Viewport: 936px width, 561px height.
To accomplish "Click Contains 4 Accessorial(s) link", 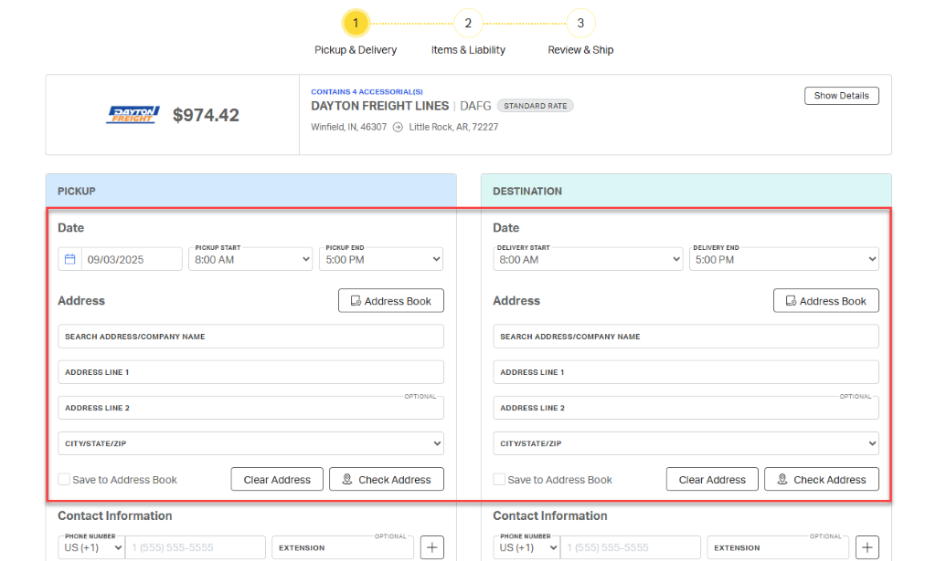I will click(x=367, y=92).
